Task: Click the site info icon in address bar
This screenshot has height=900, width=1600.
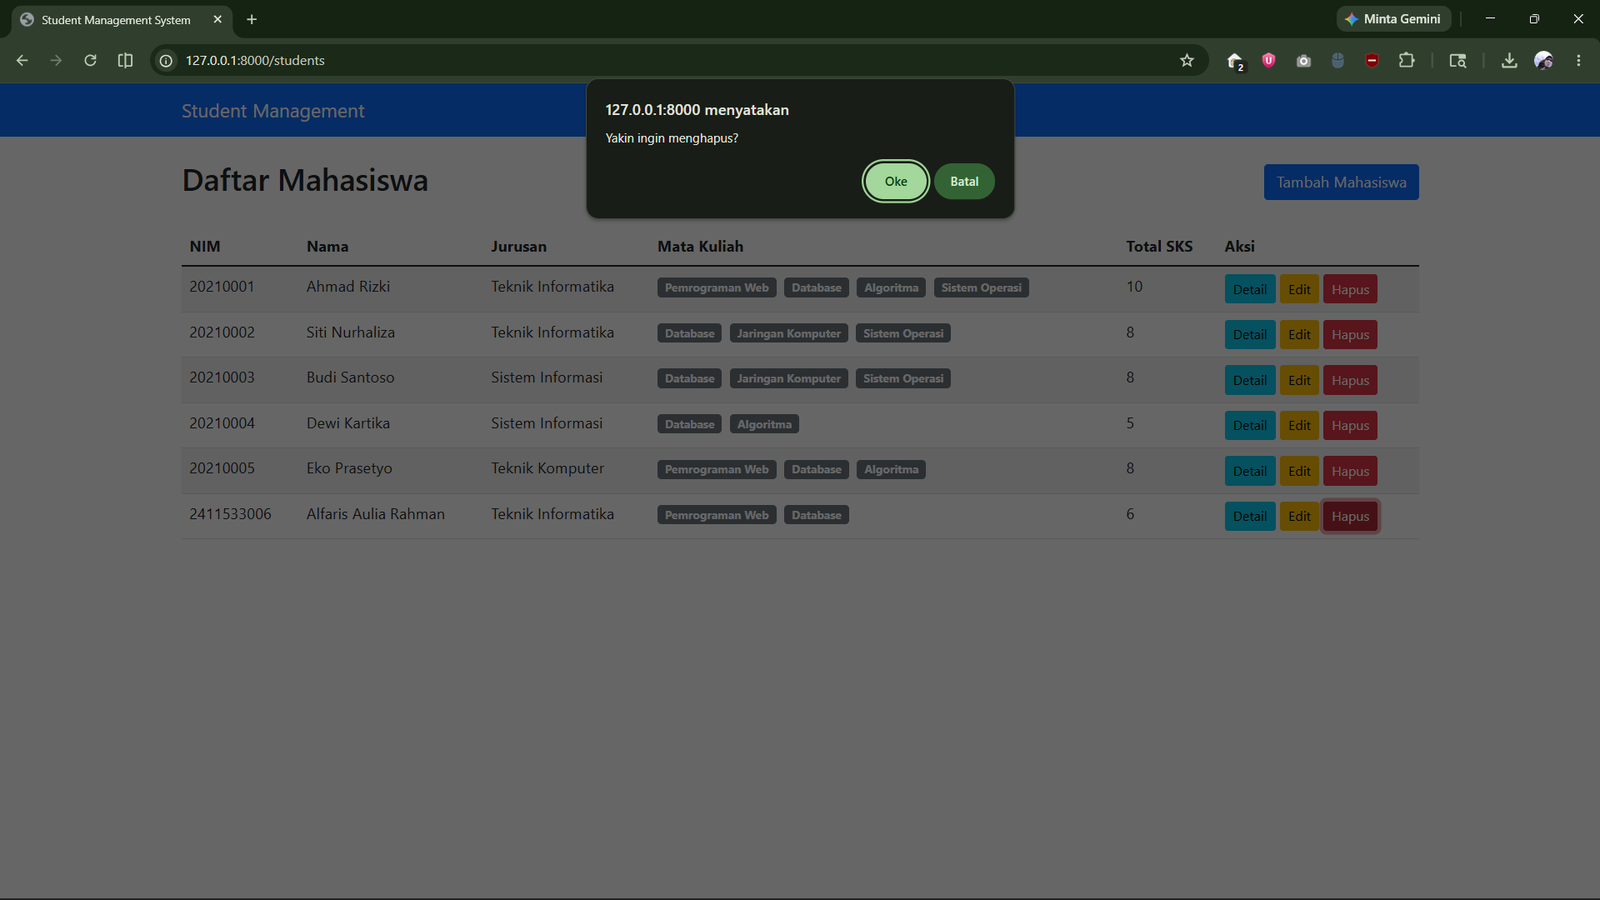Action: [x=166, y=60]
